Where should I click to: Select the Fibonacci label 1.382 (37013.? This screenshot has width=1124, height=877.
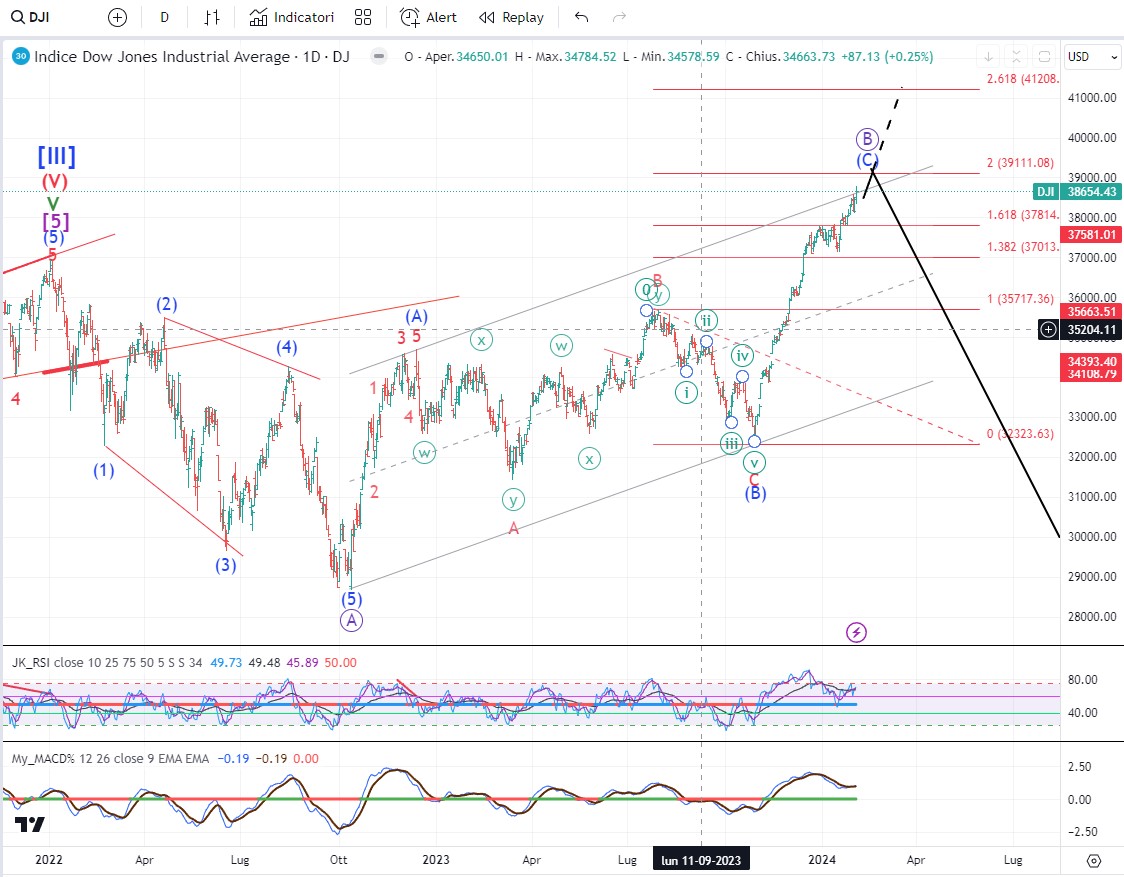(x=1022, y=247)
